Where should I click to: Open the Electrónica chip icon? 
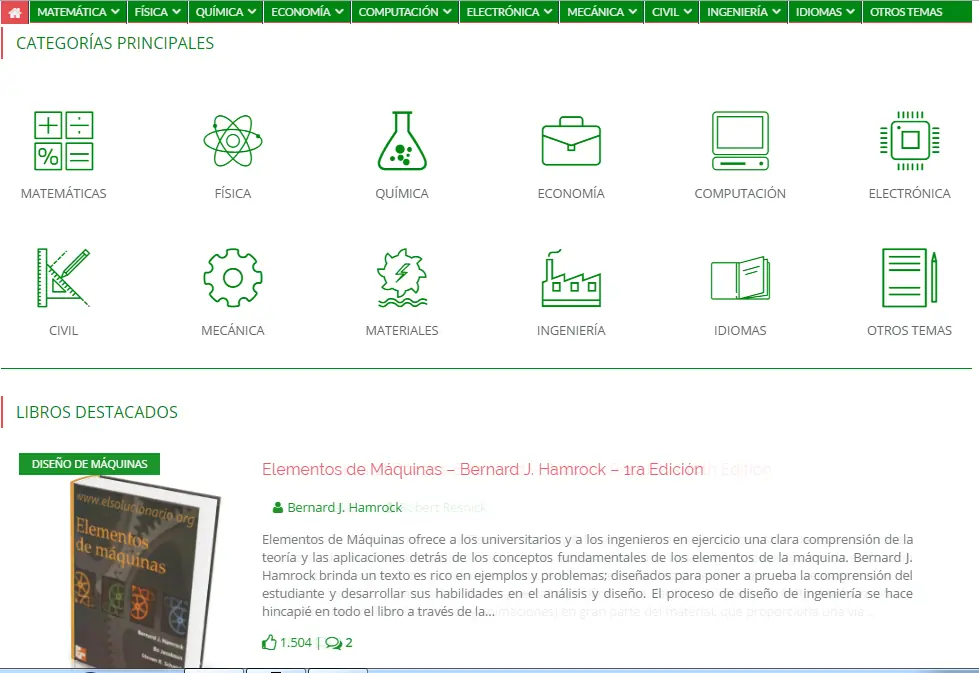[x=910, y=140]
